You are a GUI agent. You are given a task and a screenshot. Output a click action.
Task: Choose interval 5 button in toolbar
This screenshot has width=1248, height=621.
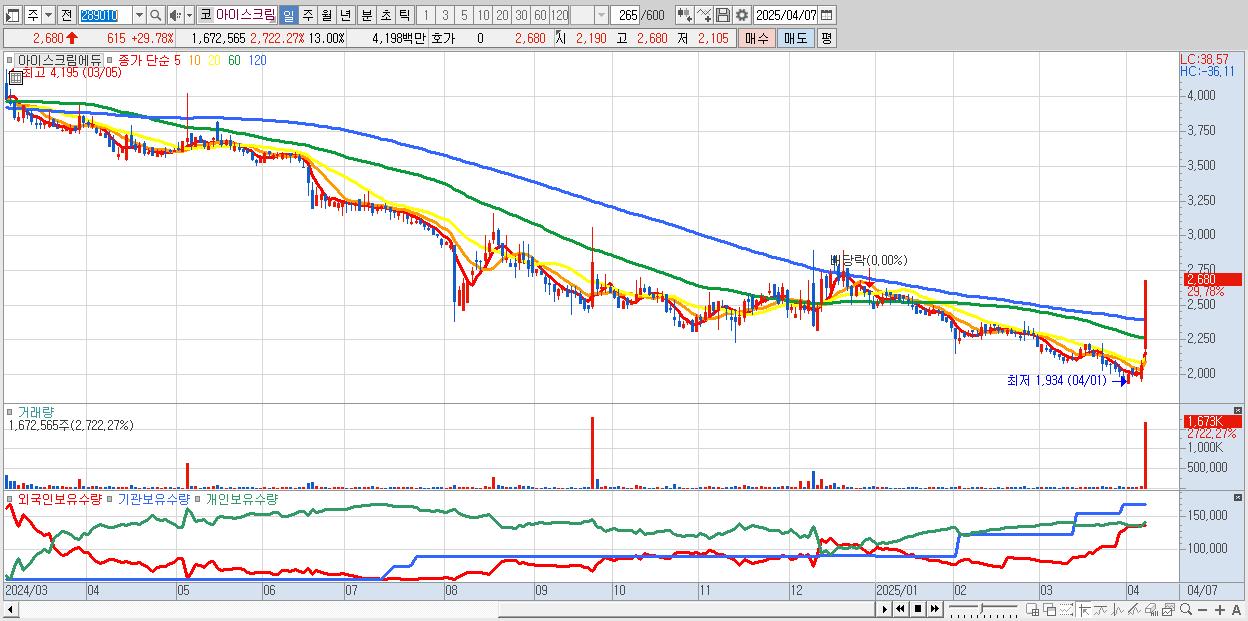coord(464,15)
